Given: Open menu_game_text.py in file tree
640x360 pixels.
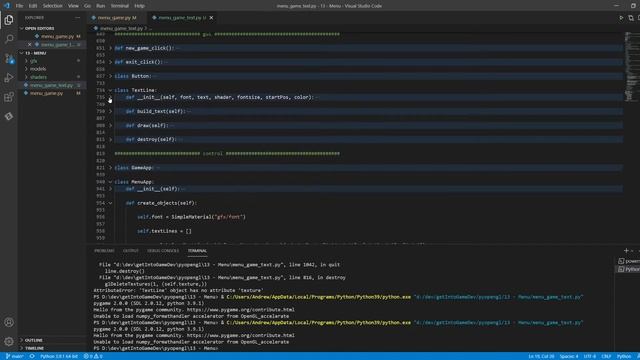Looking at the screenshot, I should pos(51,85).
